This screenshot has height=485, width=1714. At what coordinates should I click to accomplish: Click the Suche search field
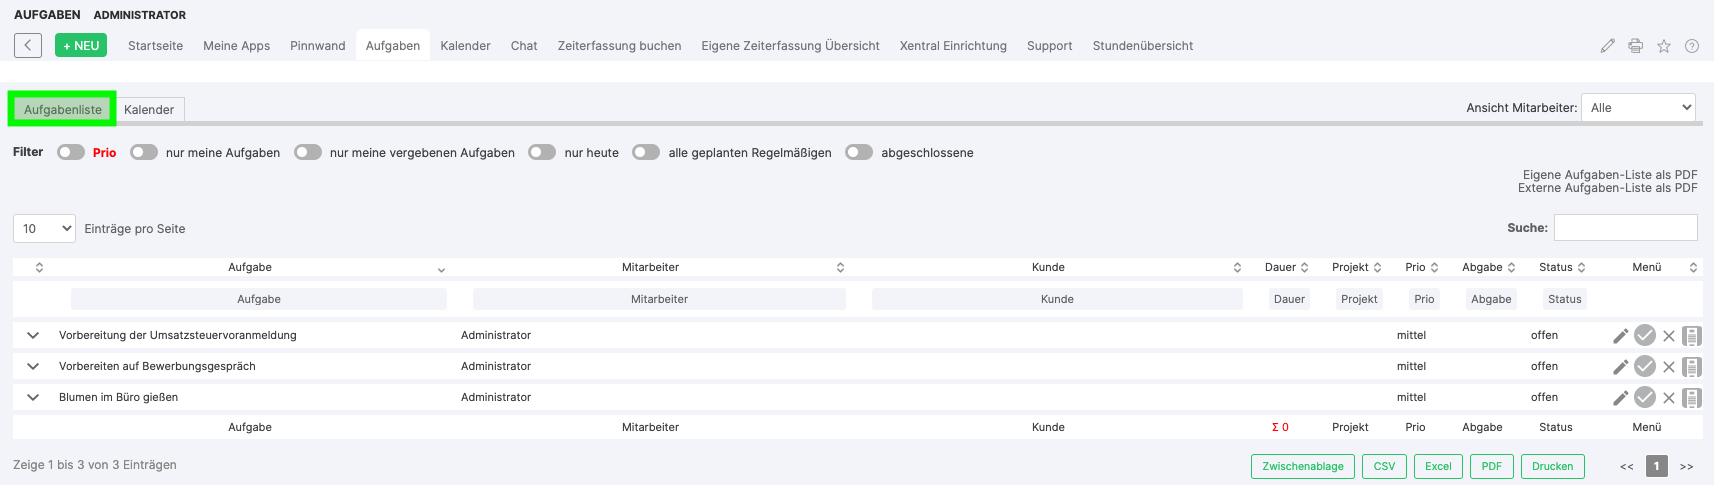(x=1625, y=228)
